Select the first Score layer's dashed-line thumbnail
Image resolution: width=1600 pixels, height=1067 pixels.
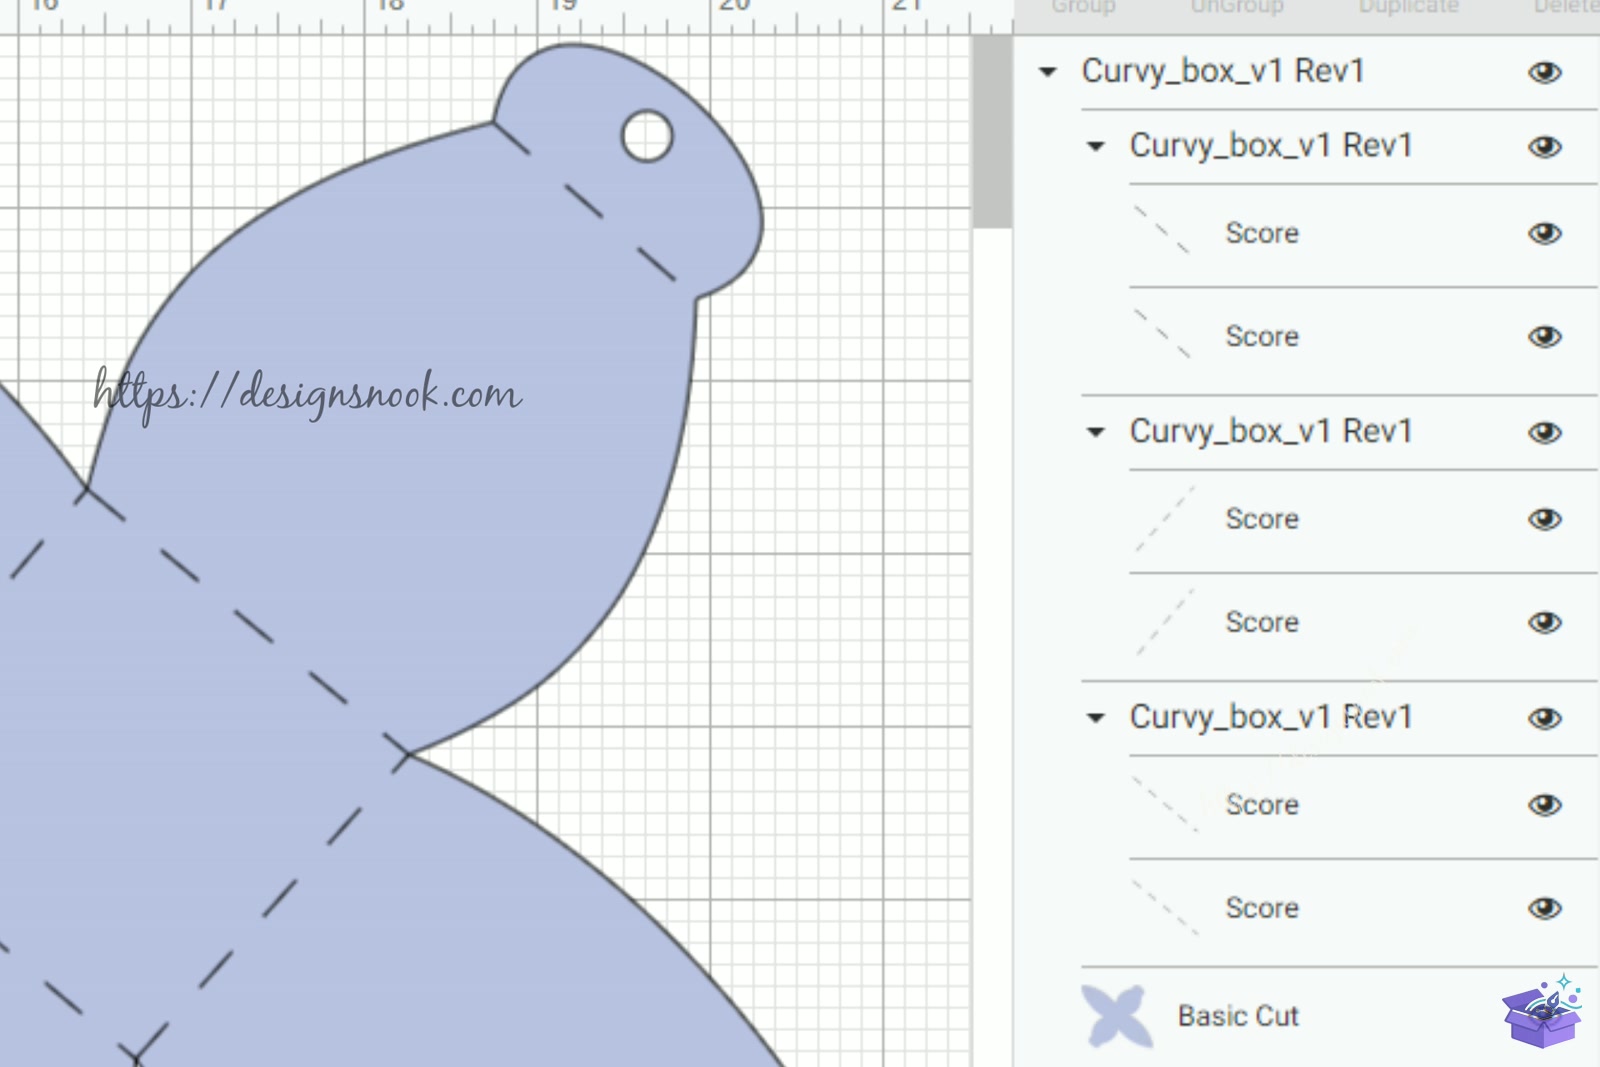pos(1162,230)
